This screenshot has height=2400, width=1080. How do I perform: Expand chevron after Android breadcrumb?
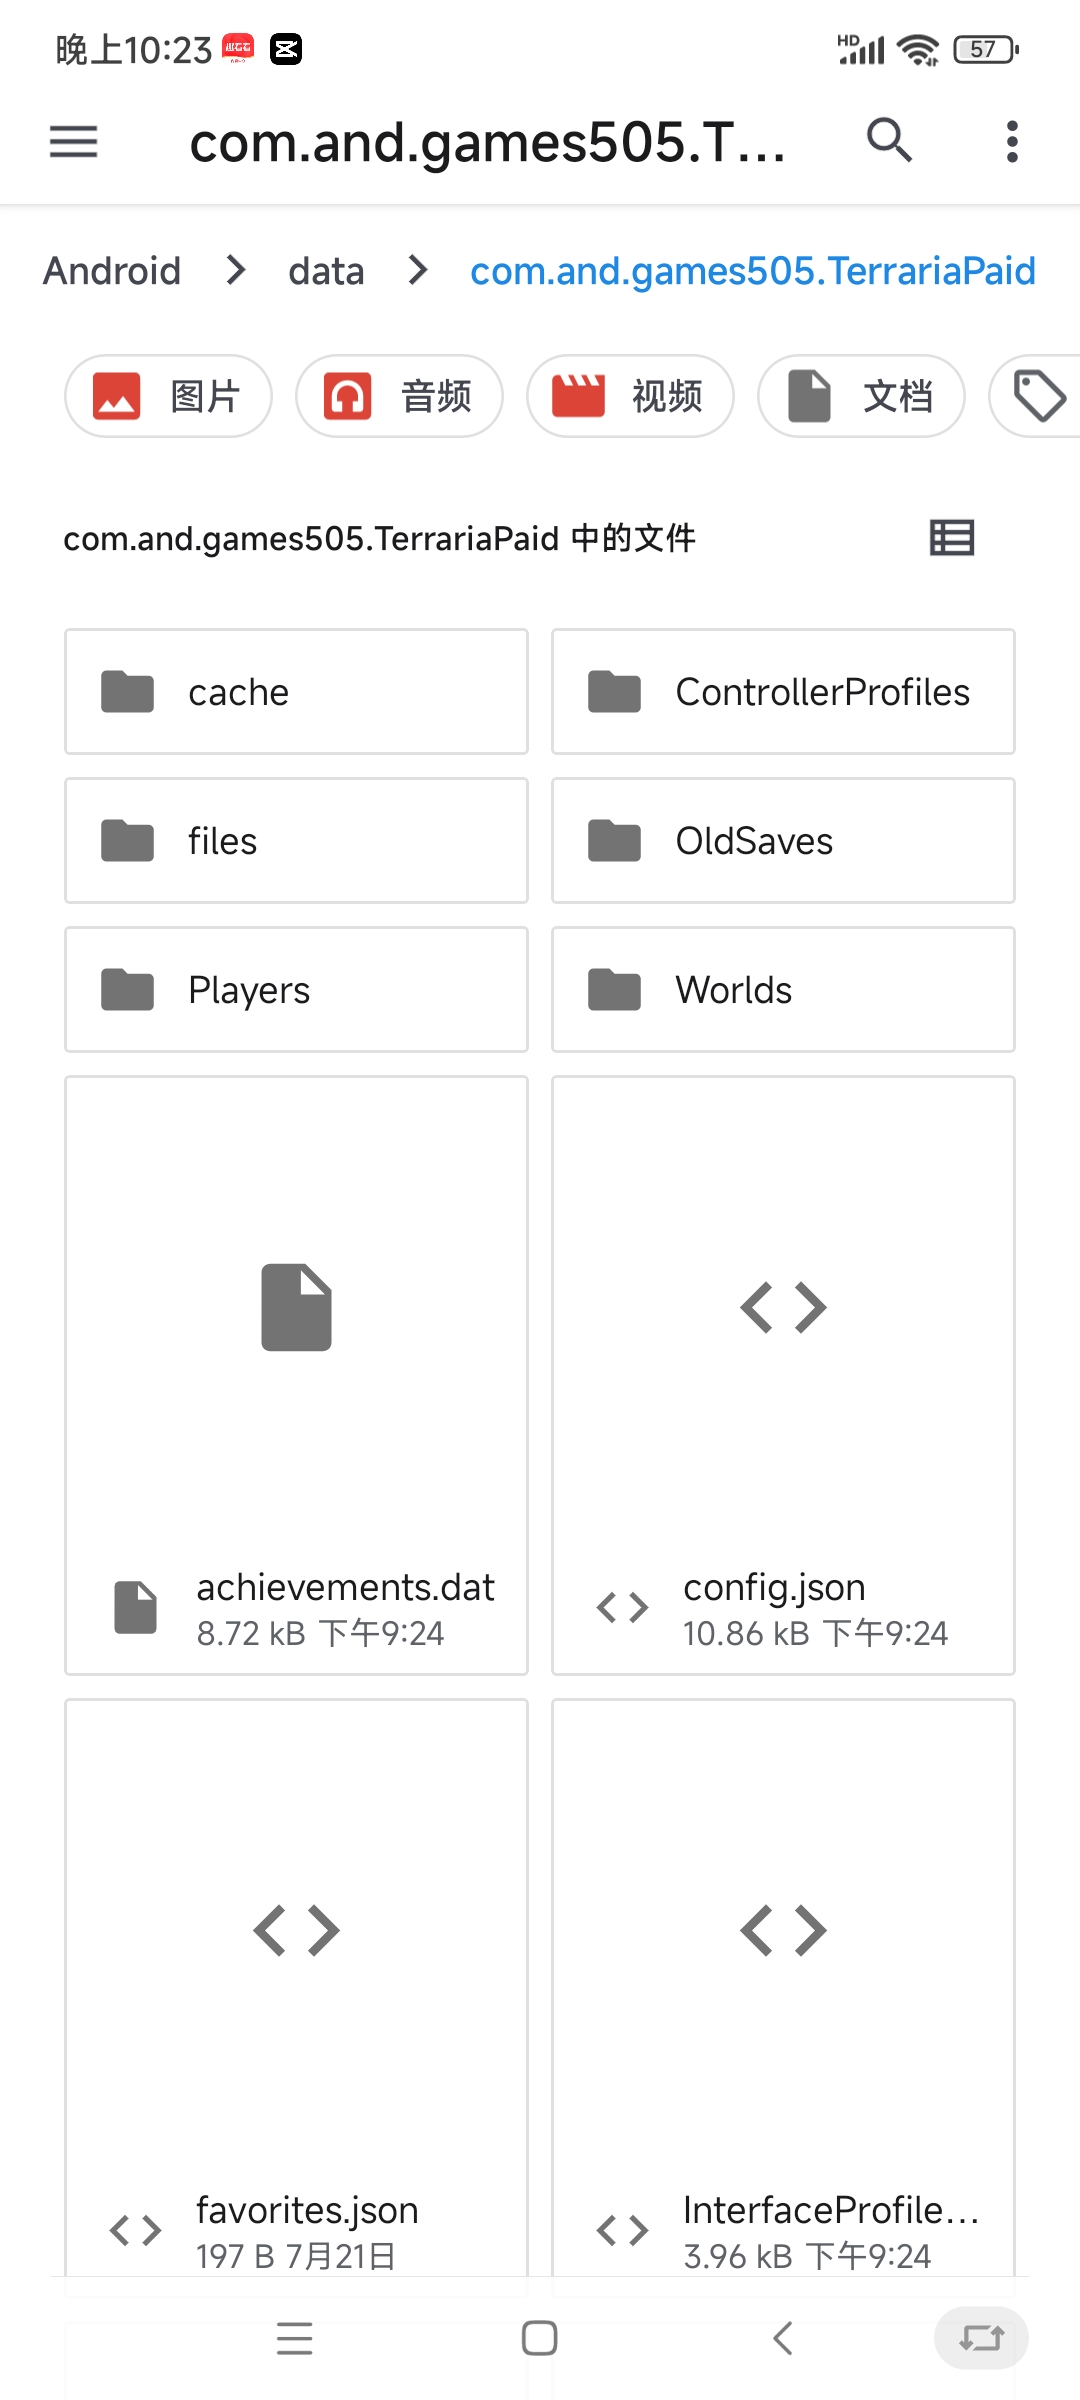236,270
